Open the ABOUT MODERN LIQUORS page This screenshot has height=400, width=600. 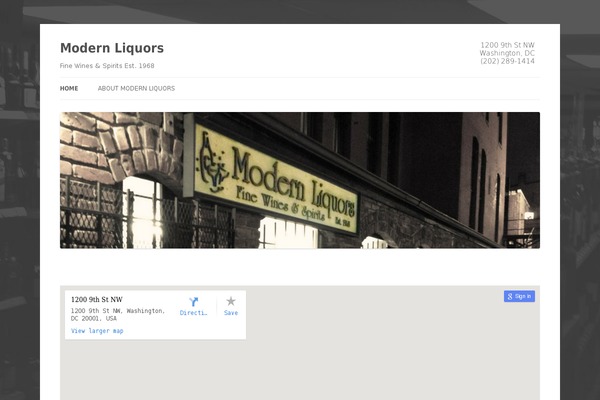pos(136,88)
